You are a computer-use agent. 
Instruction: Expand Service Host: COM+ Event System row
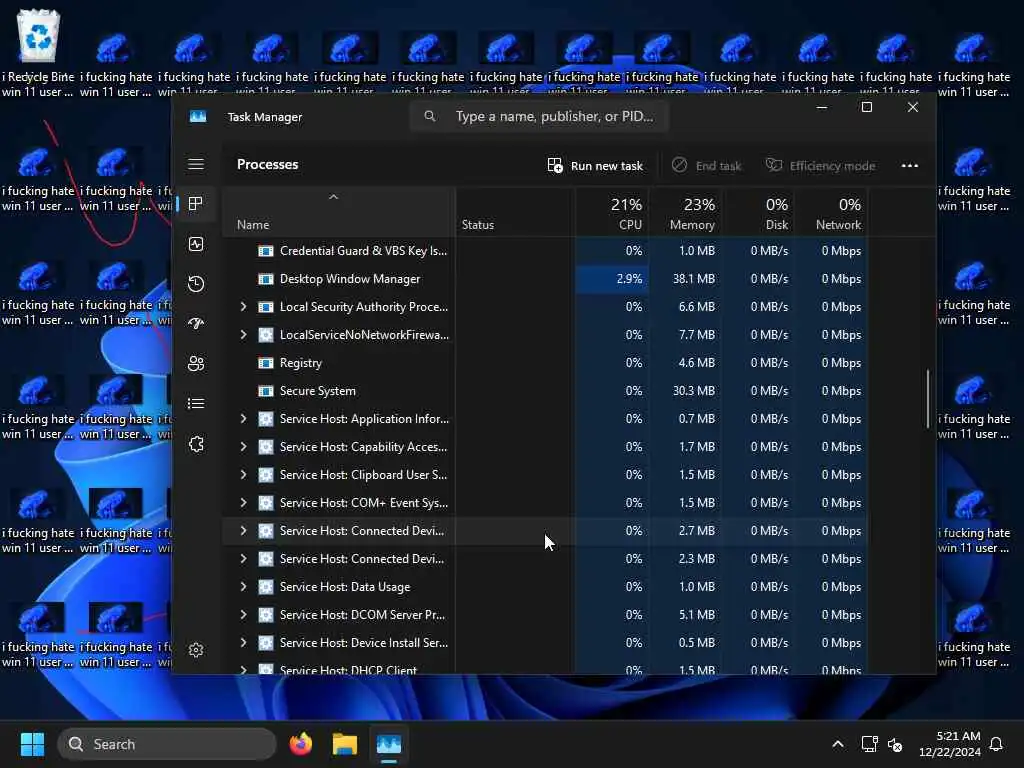tap(243, 503)
